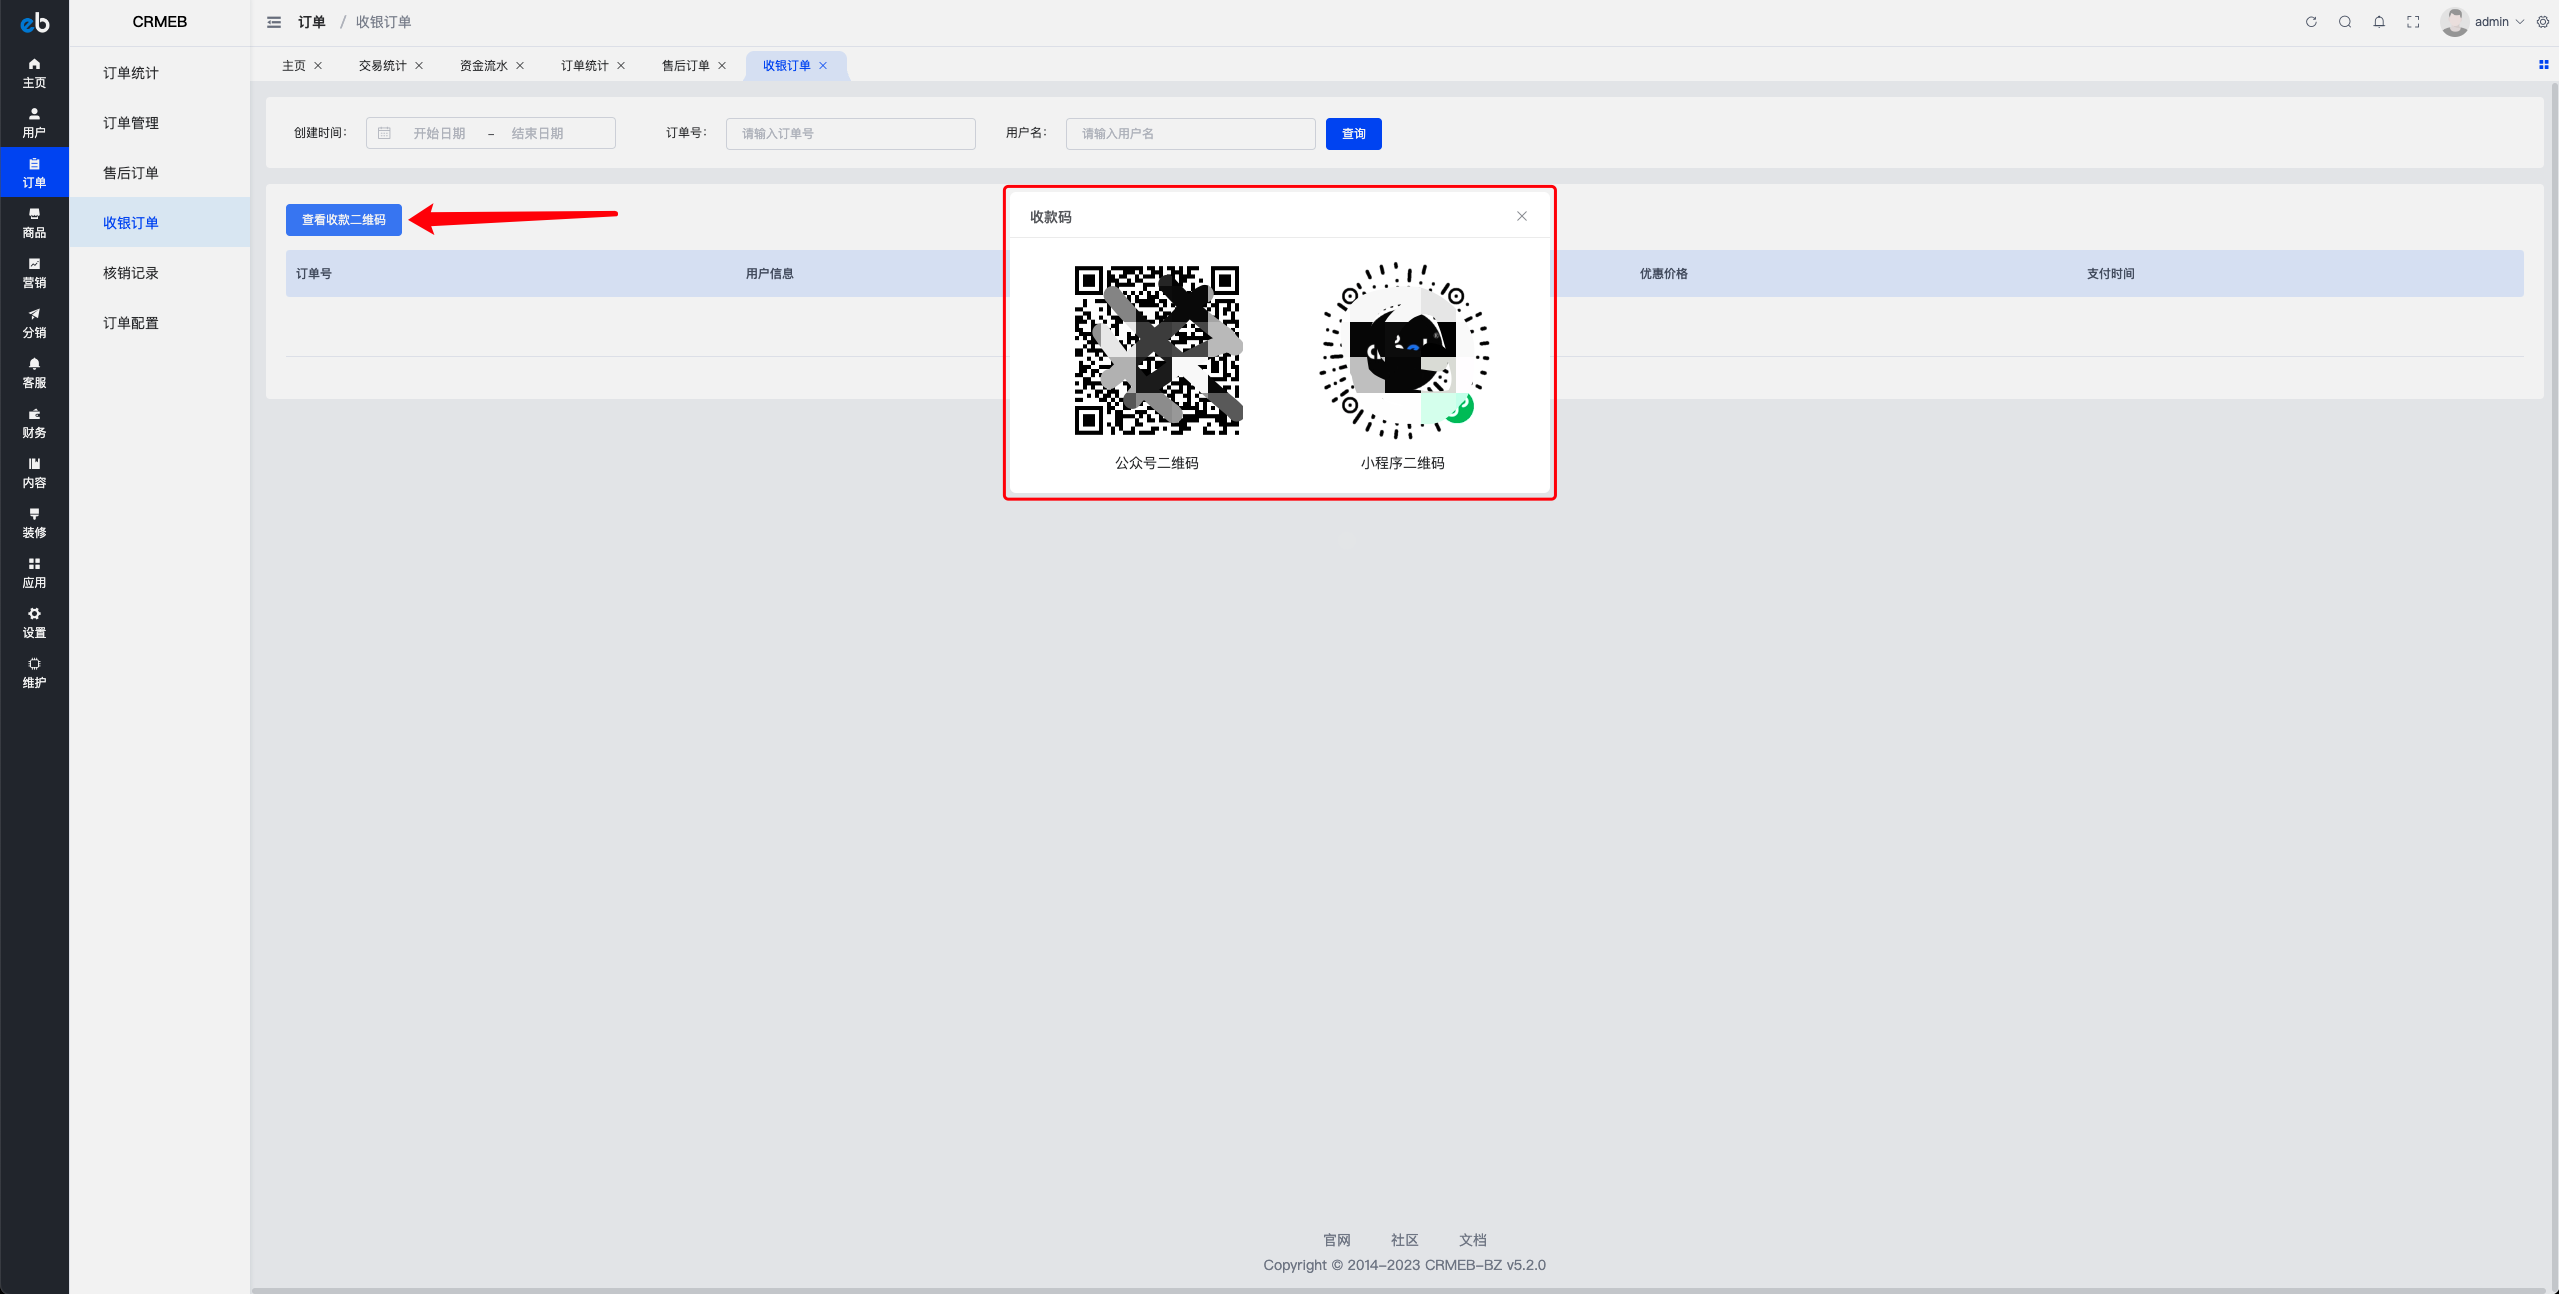This screenshot has height=1294, width=2559.
Task: Open the 文档 footer link
Action: coord(1472,1240)
